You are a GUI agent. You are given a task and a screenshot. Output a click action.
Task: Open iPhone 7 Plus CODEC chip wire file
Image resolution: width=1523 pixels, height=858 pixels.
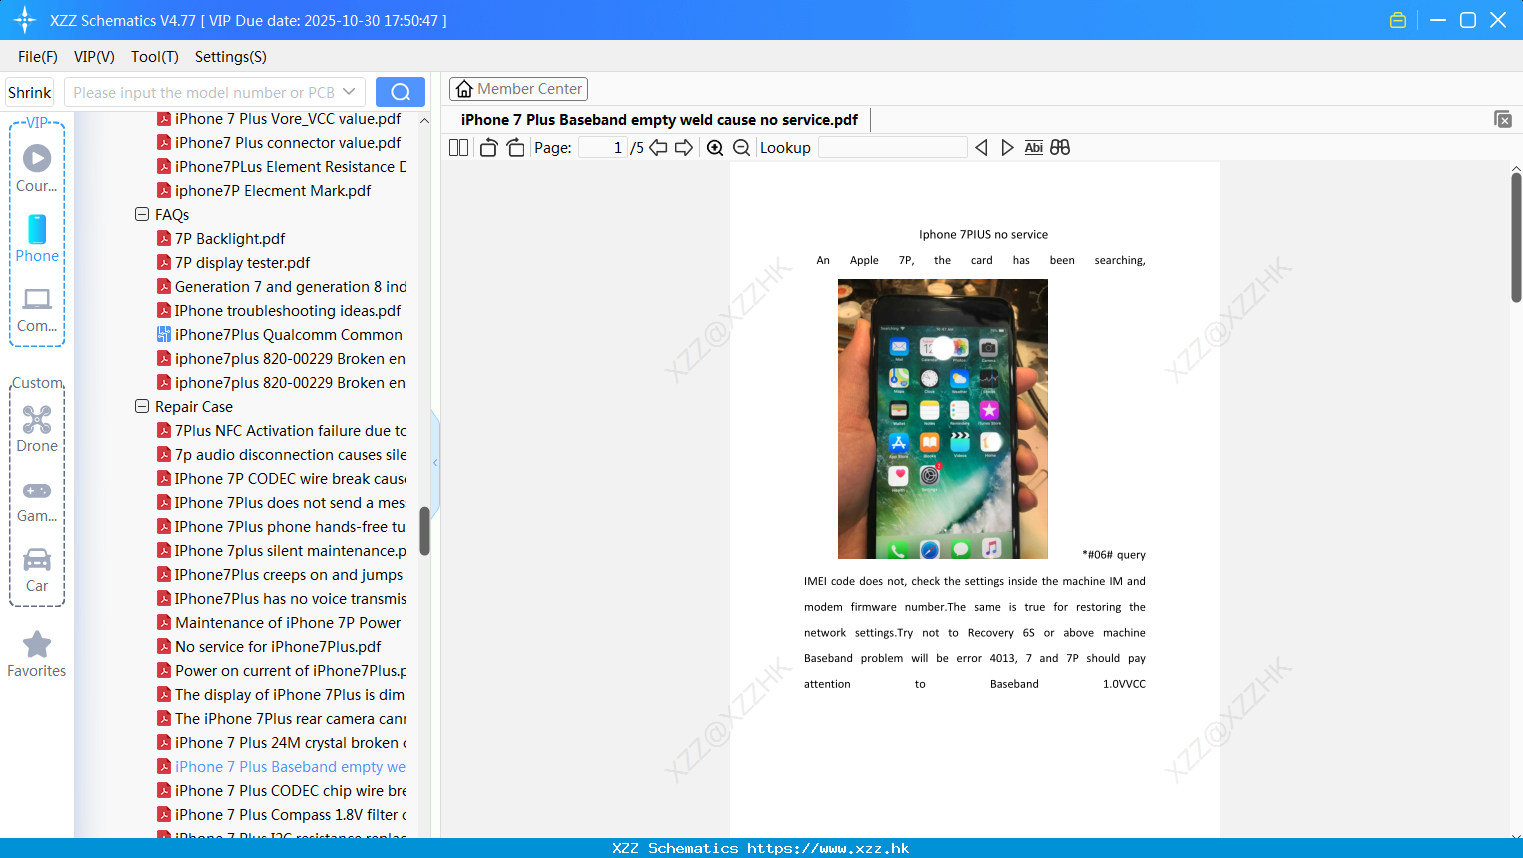[282, 791]
